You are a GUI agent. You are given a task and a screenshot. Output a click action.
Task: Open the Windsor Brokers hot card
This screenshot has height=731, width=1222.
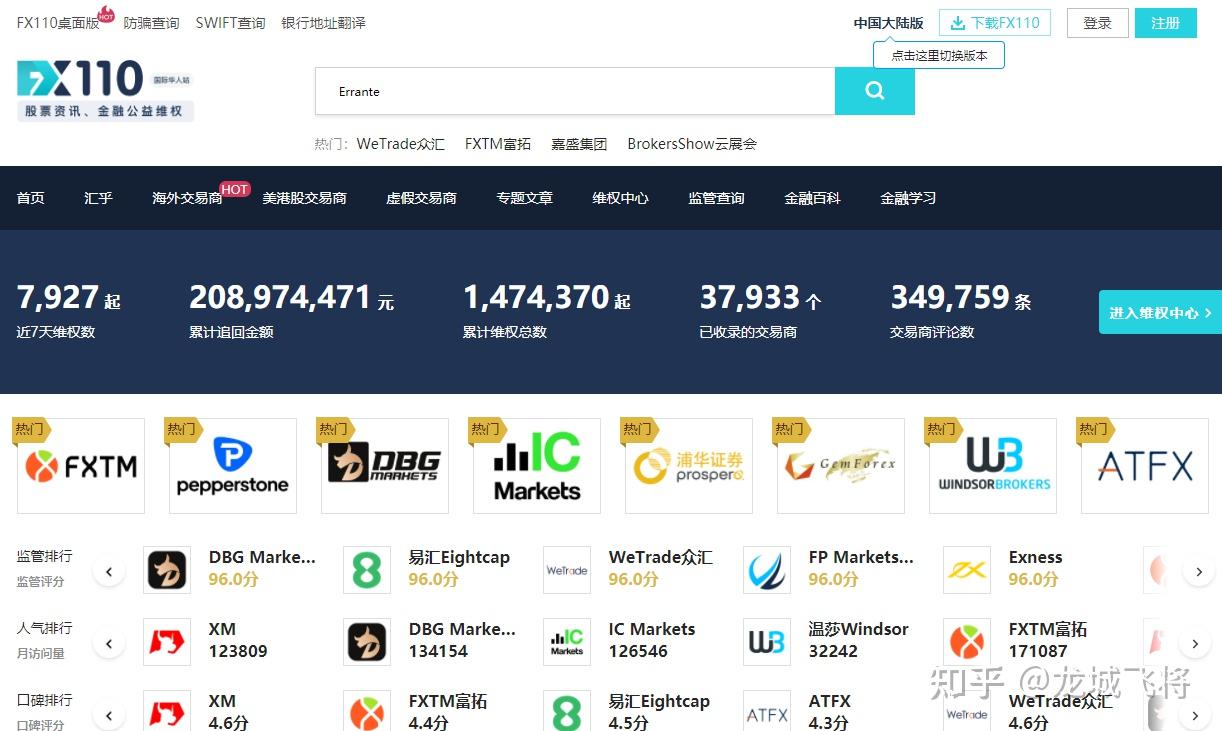click(993, 466)
